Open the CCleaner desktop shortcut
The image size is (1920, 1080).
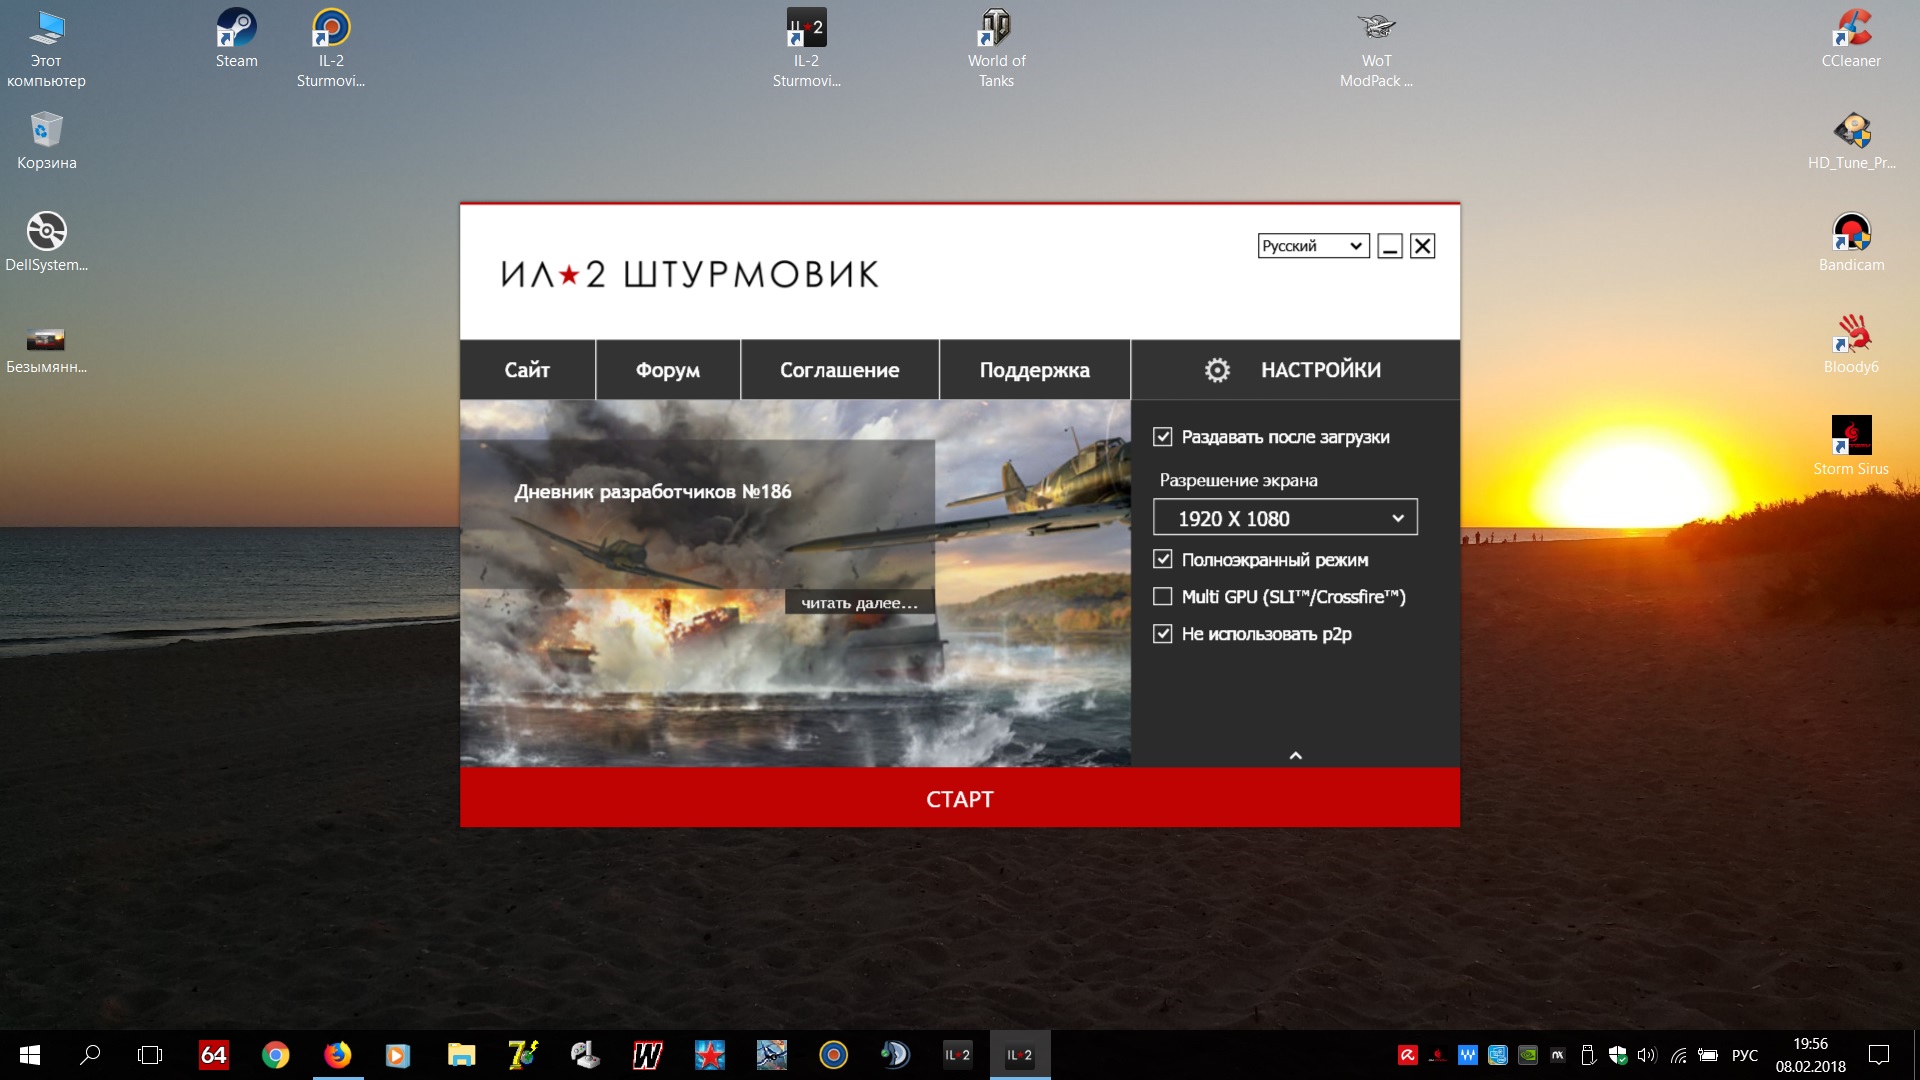[1851, 38]
